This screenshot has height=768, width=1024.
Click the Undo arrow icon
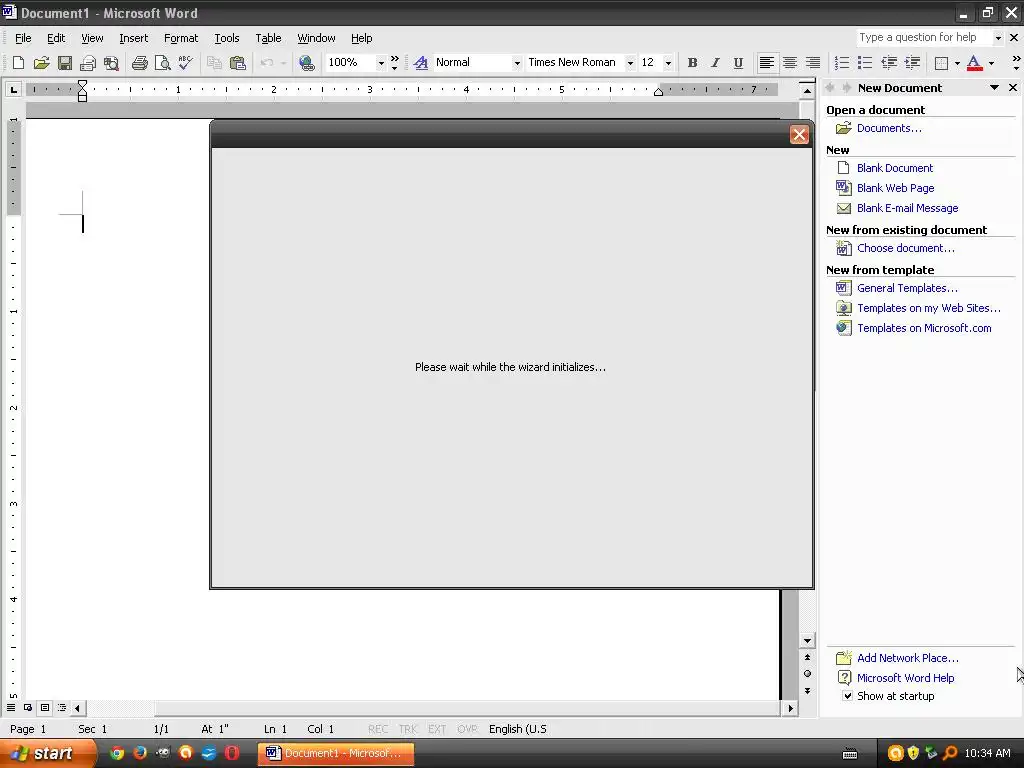click(266, 63)
